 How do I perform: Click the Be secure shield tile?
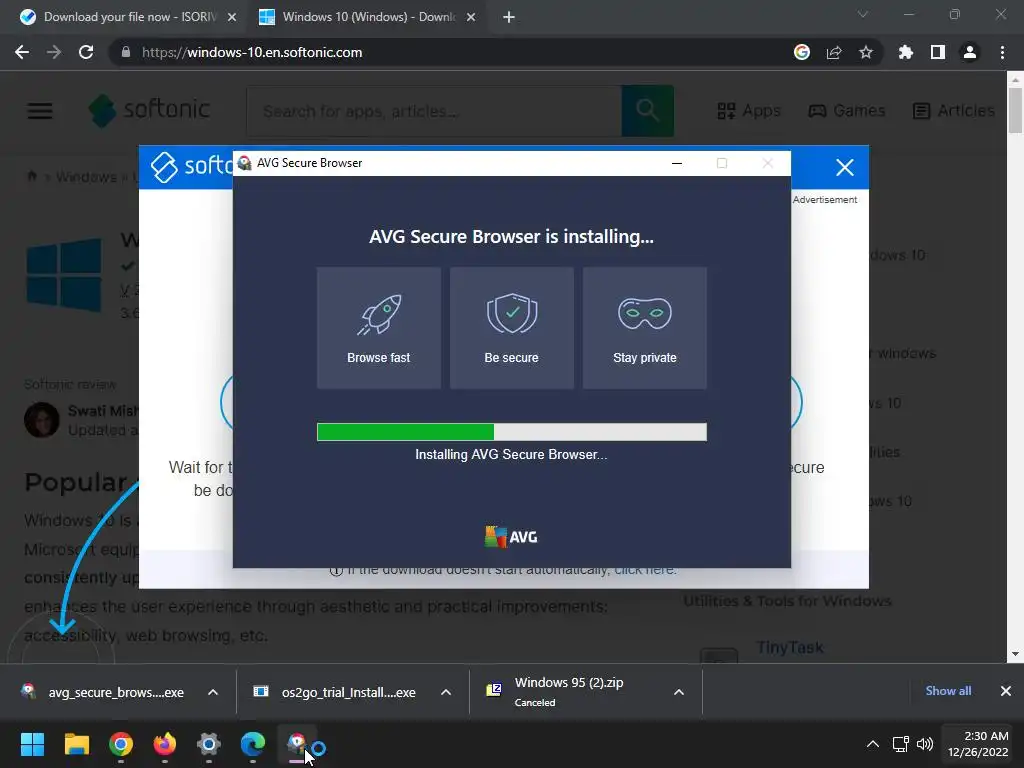coord(511,328)
